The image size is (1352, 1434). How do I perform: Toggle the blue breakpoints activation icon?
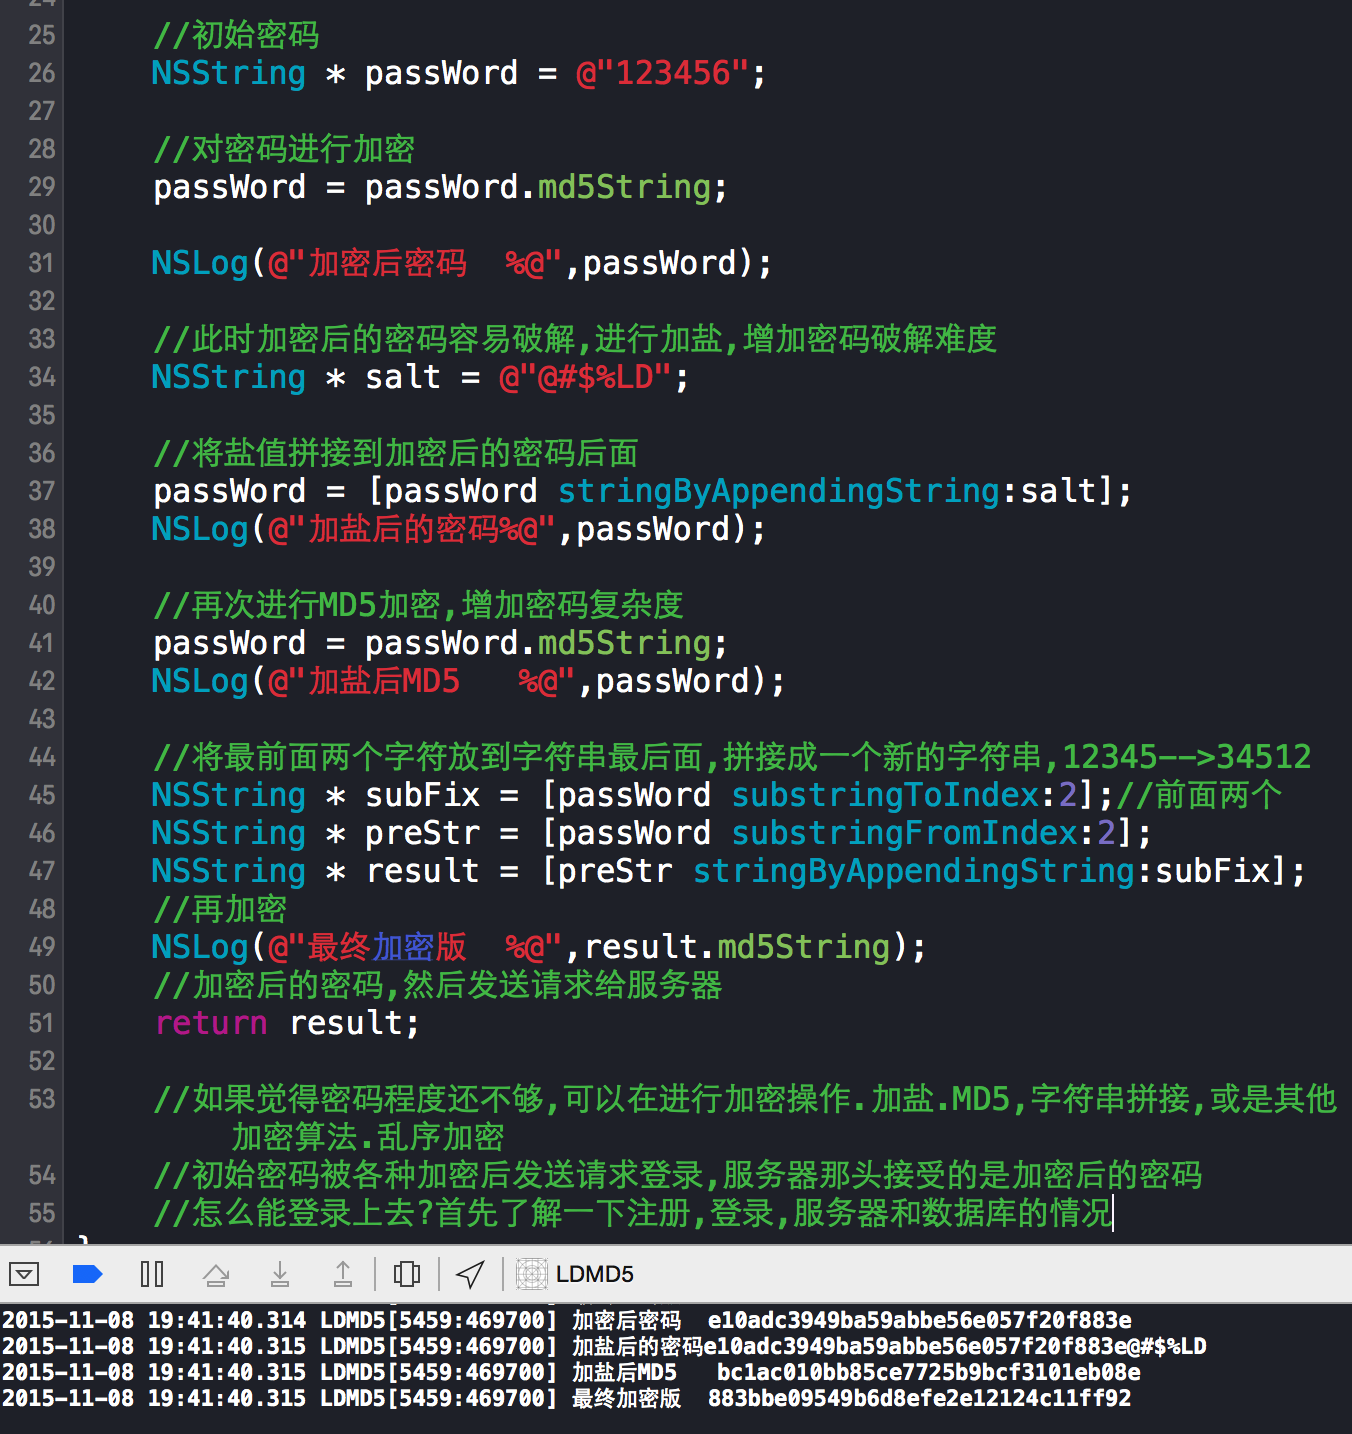(88, 1274)
